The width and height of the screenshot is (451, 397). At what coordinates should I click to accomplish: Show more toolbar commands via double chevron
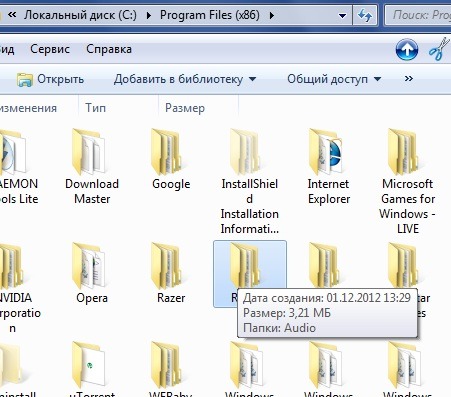click(x=409, y=79)
